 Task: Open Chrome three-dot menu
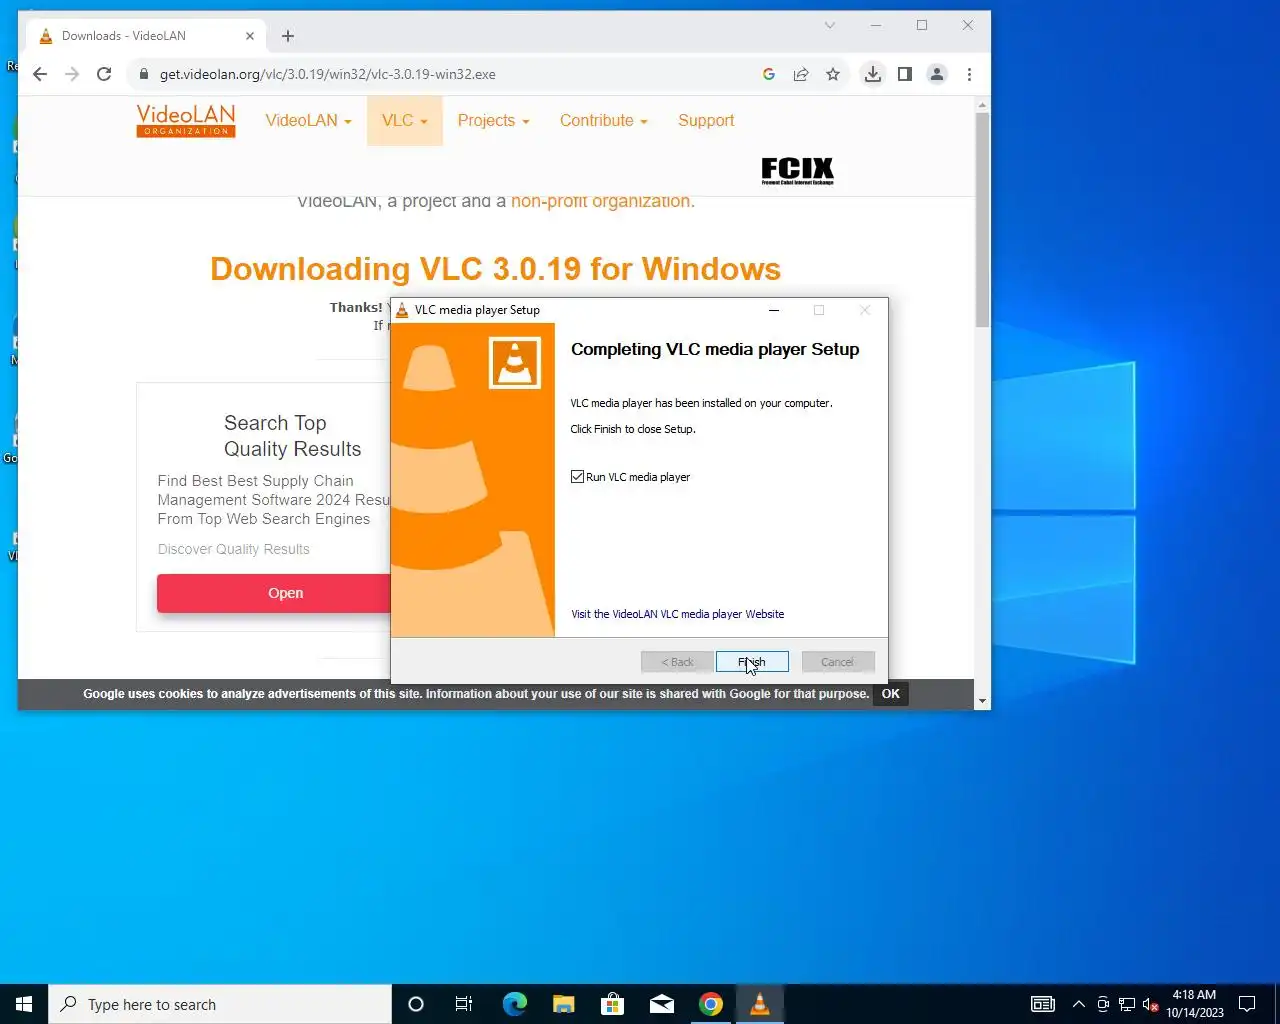point(969,74)
